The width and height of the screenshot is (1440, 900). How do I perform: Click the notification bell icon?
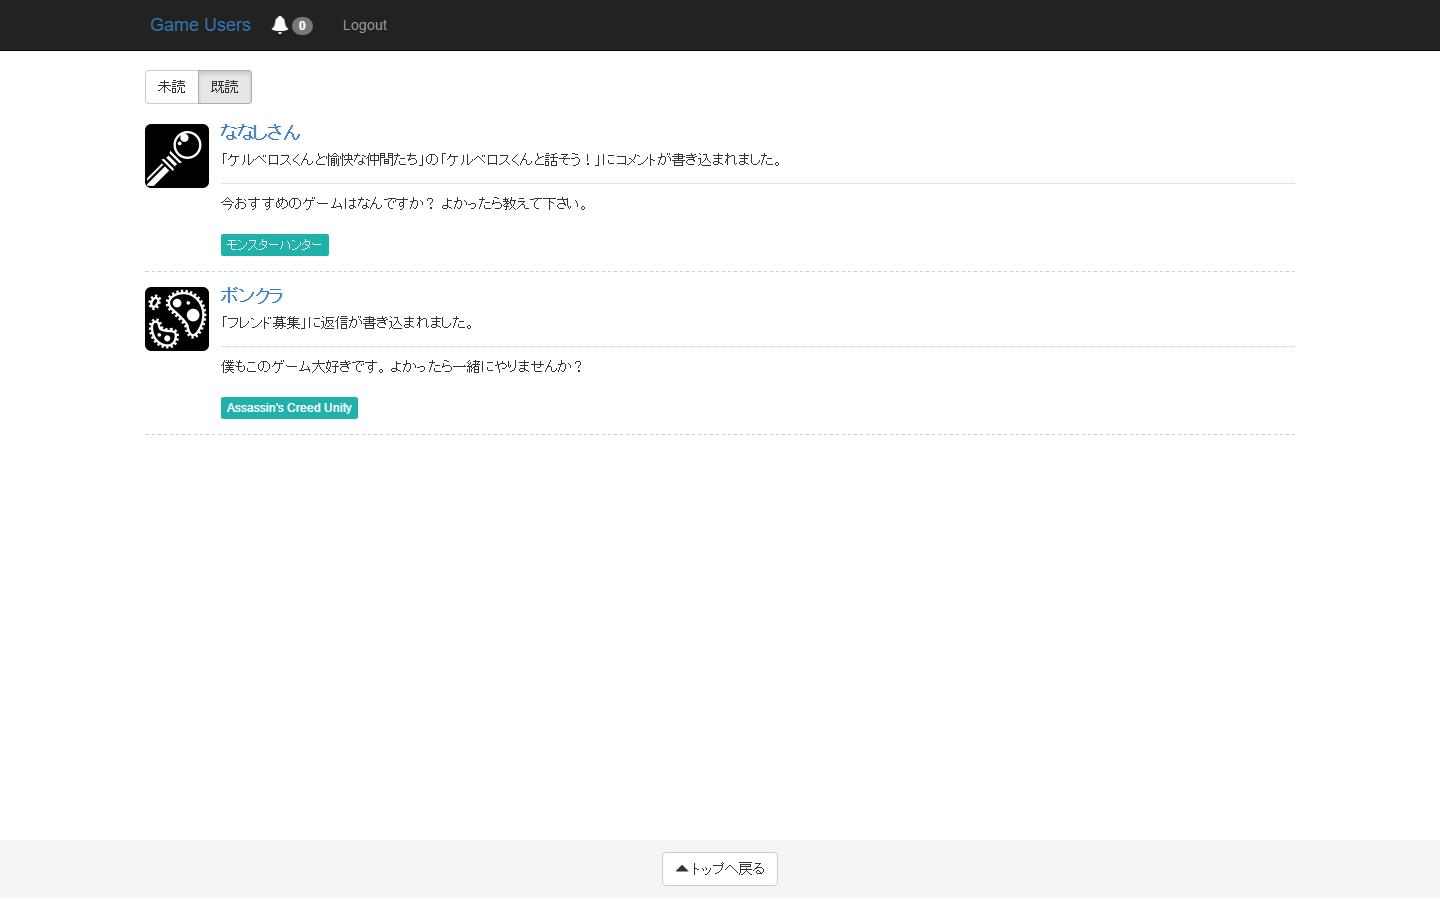[x=279, y=25]
